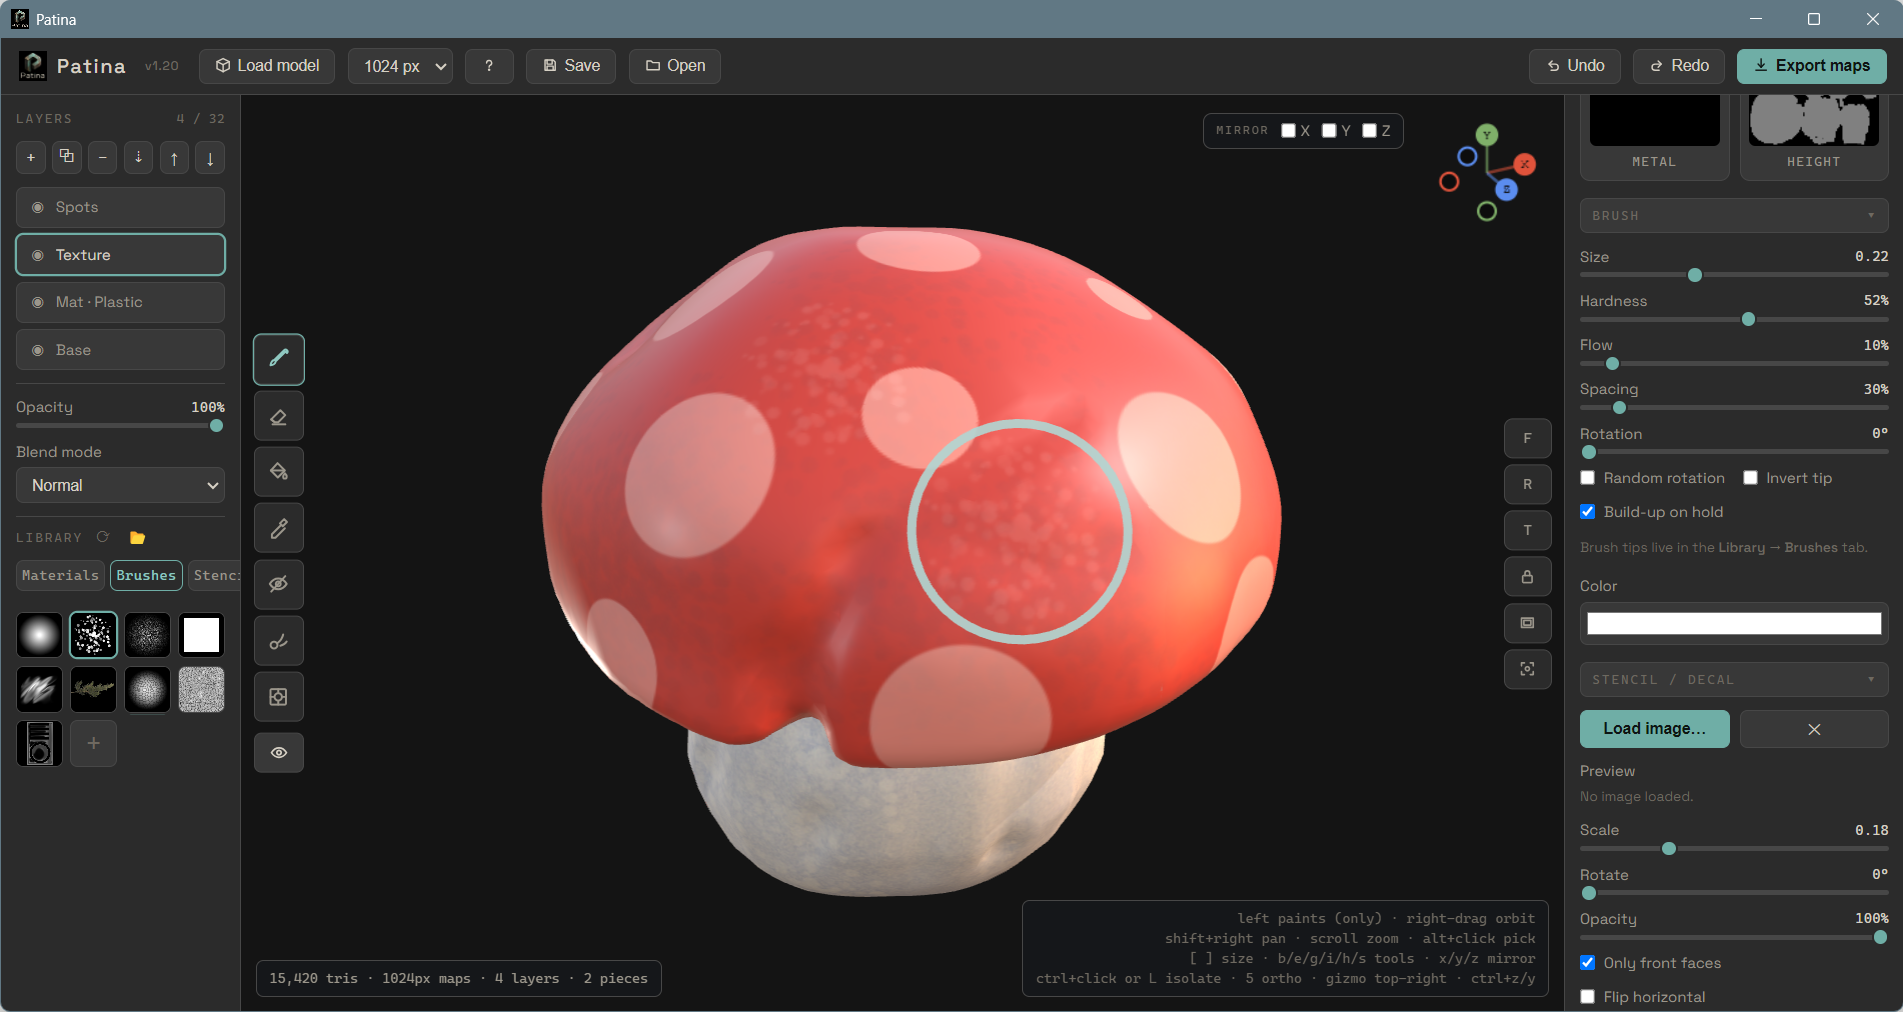Switch to right view with R button
This screenshot has height=1012, width=1903.
(x=1527, y=484)
